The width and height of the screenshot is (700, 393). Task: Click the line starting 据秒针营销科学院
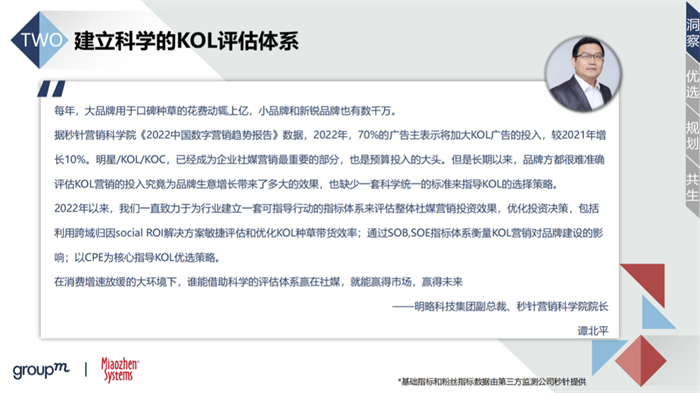pyautogui.click(x=330, y=135)
